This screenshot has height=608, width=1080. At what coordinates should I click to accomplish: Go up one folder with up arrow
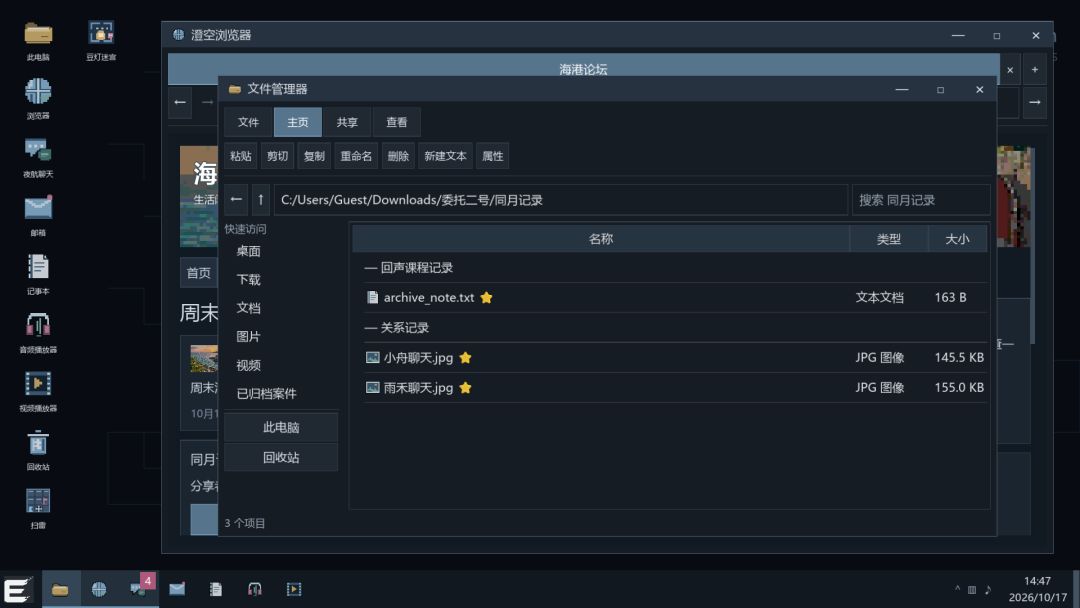260,200
